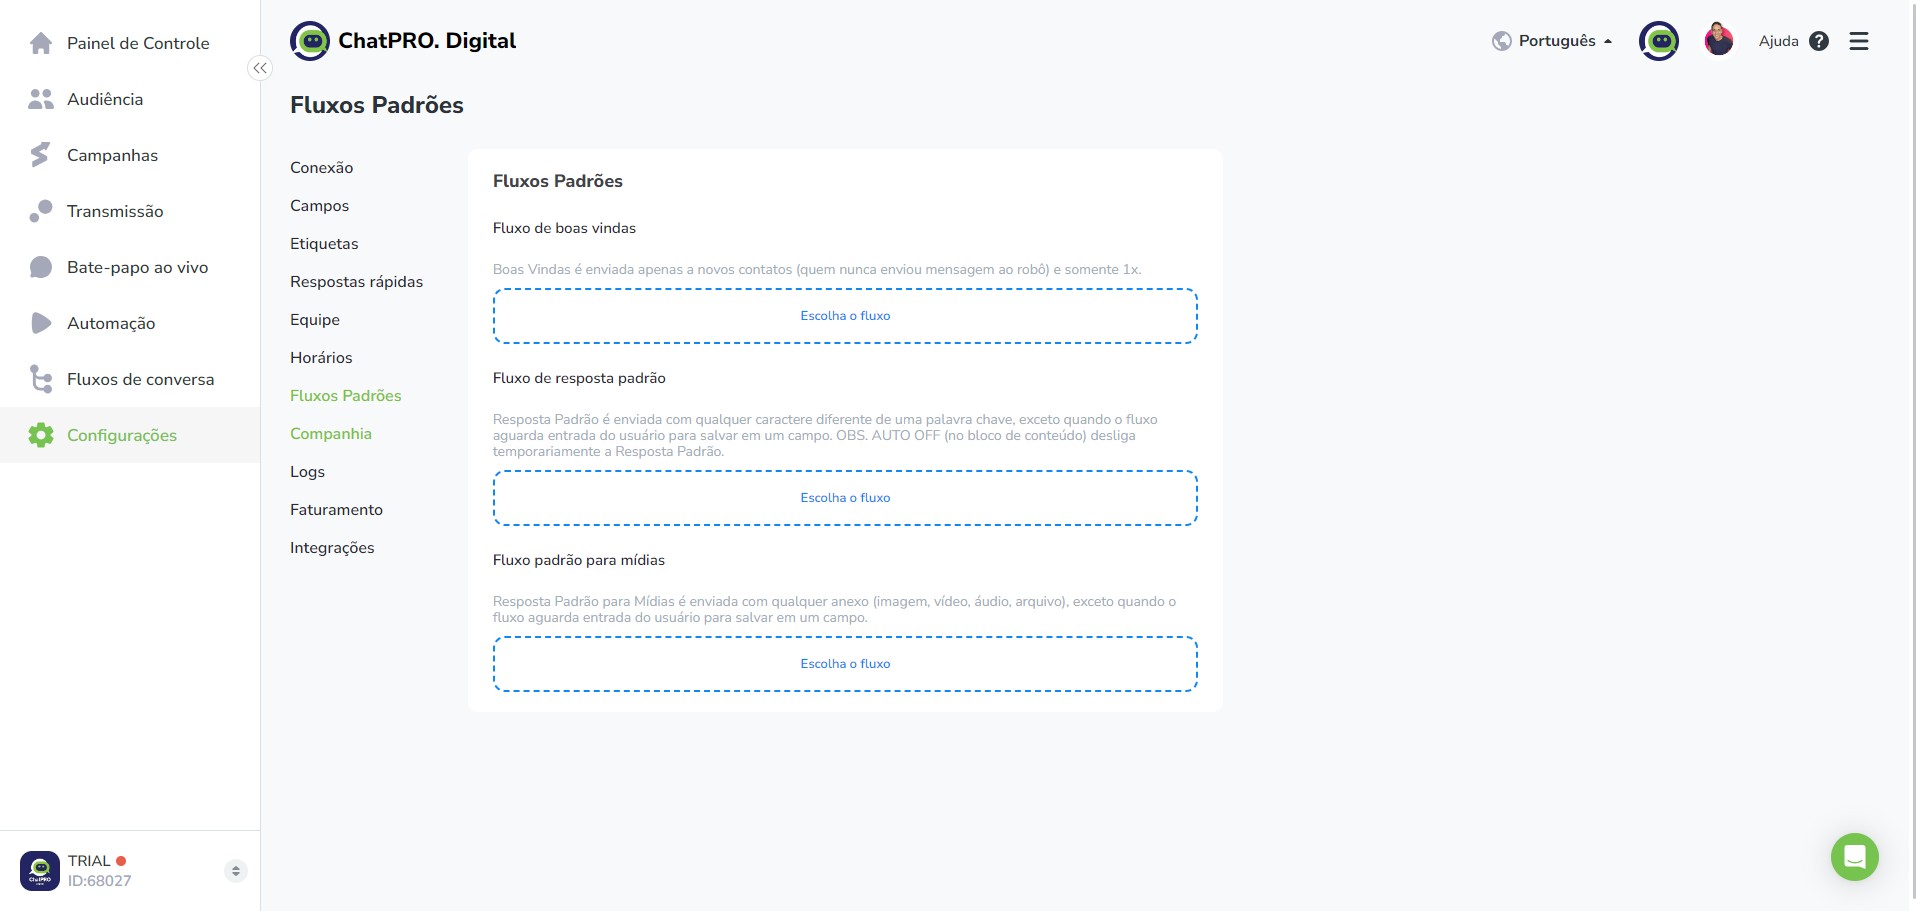Image resolution: width=1920 pixels, height=911 pixels.
Task: Click the Automação play-shaped icon
Action: (x=41, y=323)
